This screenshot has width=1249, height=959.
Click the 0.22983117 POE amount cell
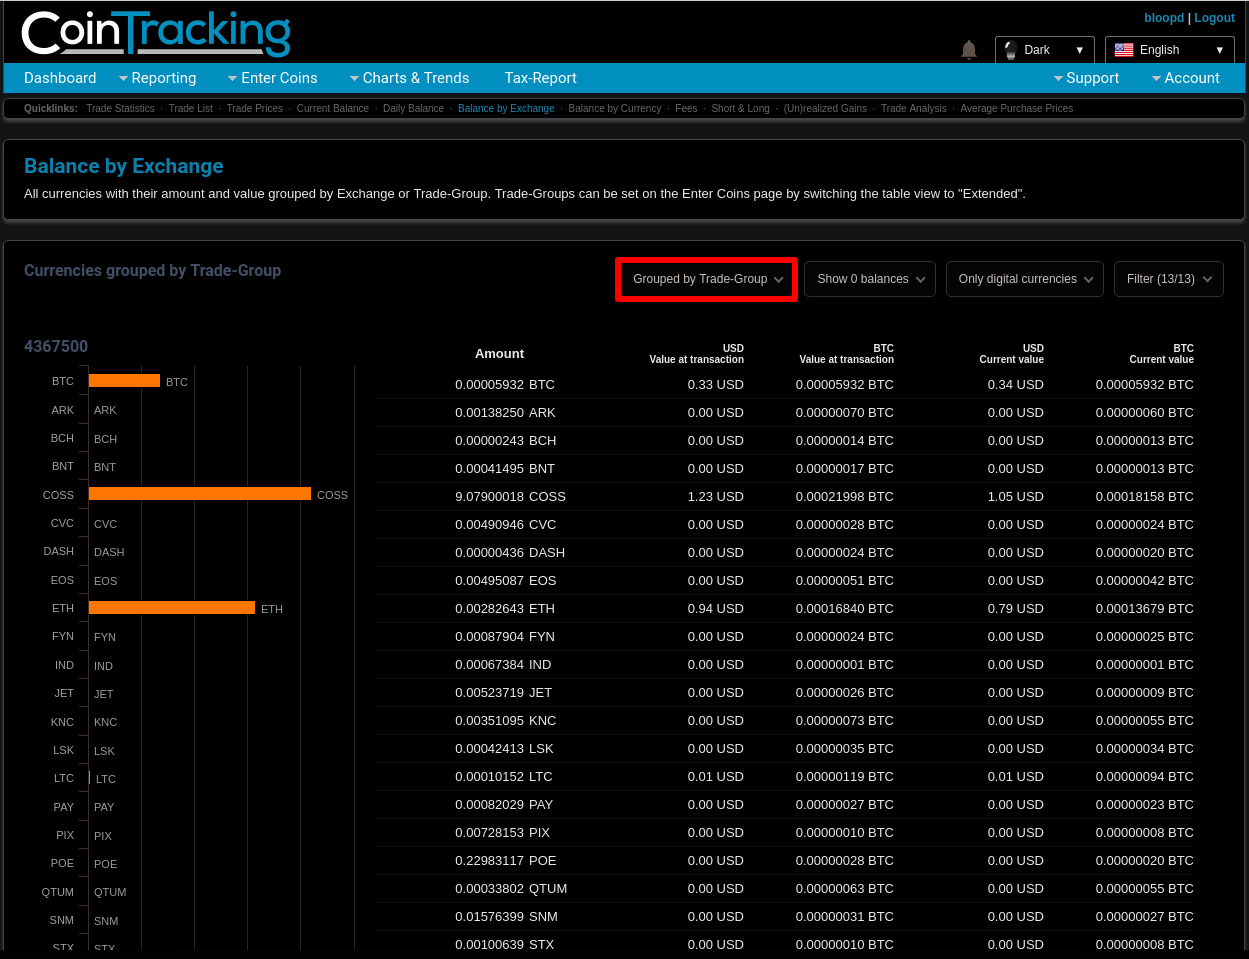[x=506, y=861]
